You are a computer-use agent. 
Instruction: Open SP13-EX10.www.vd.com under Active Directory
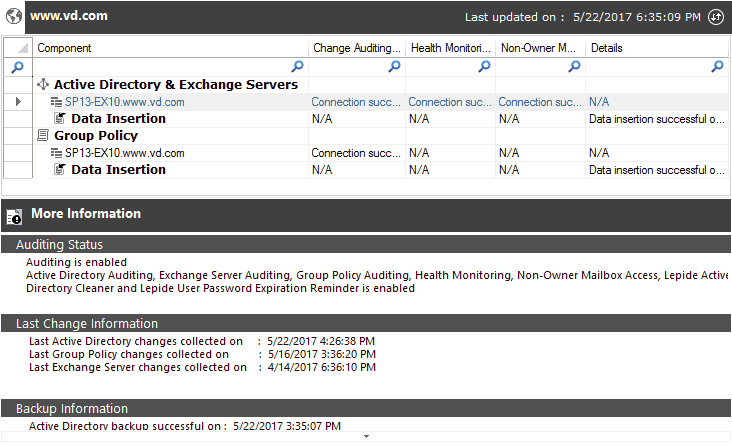tap(124, 102)
